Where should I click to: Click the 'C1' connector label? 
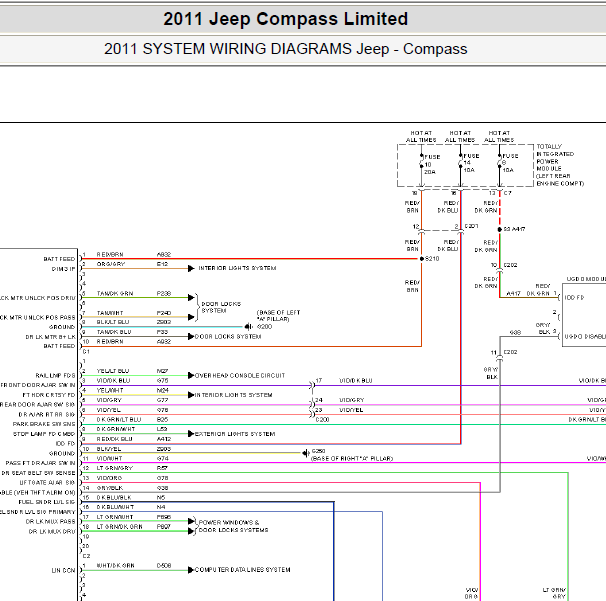pos(86,352)
